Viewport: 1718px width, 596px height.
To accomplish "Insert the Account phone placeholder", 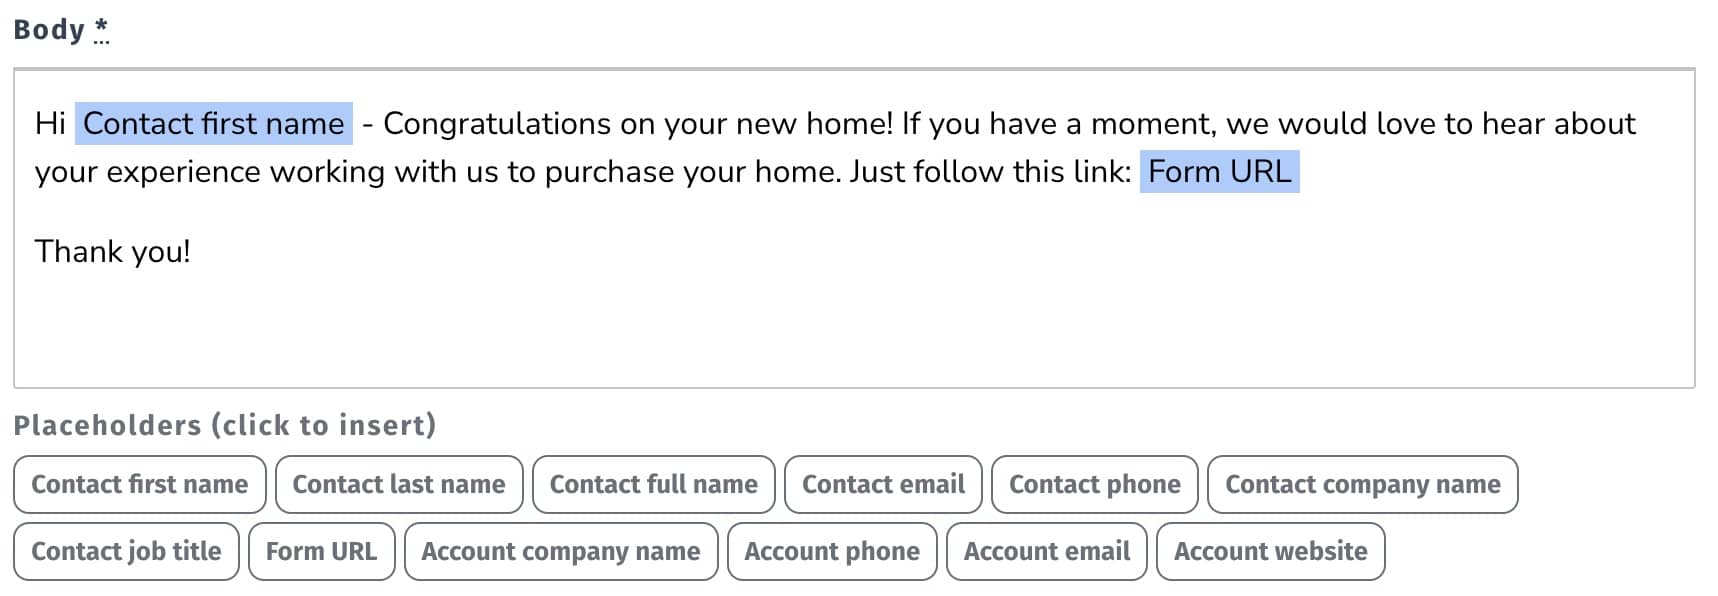I will click(x=831, y=552).
